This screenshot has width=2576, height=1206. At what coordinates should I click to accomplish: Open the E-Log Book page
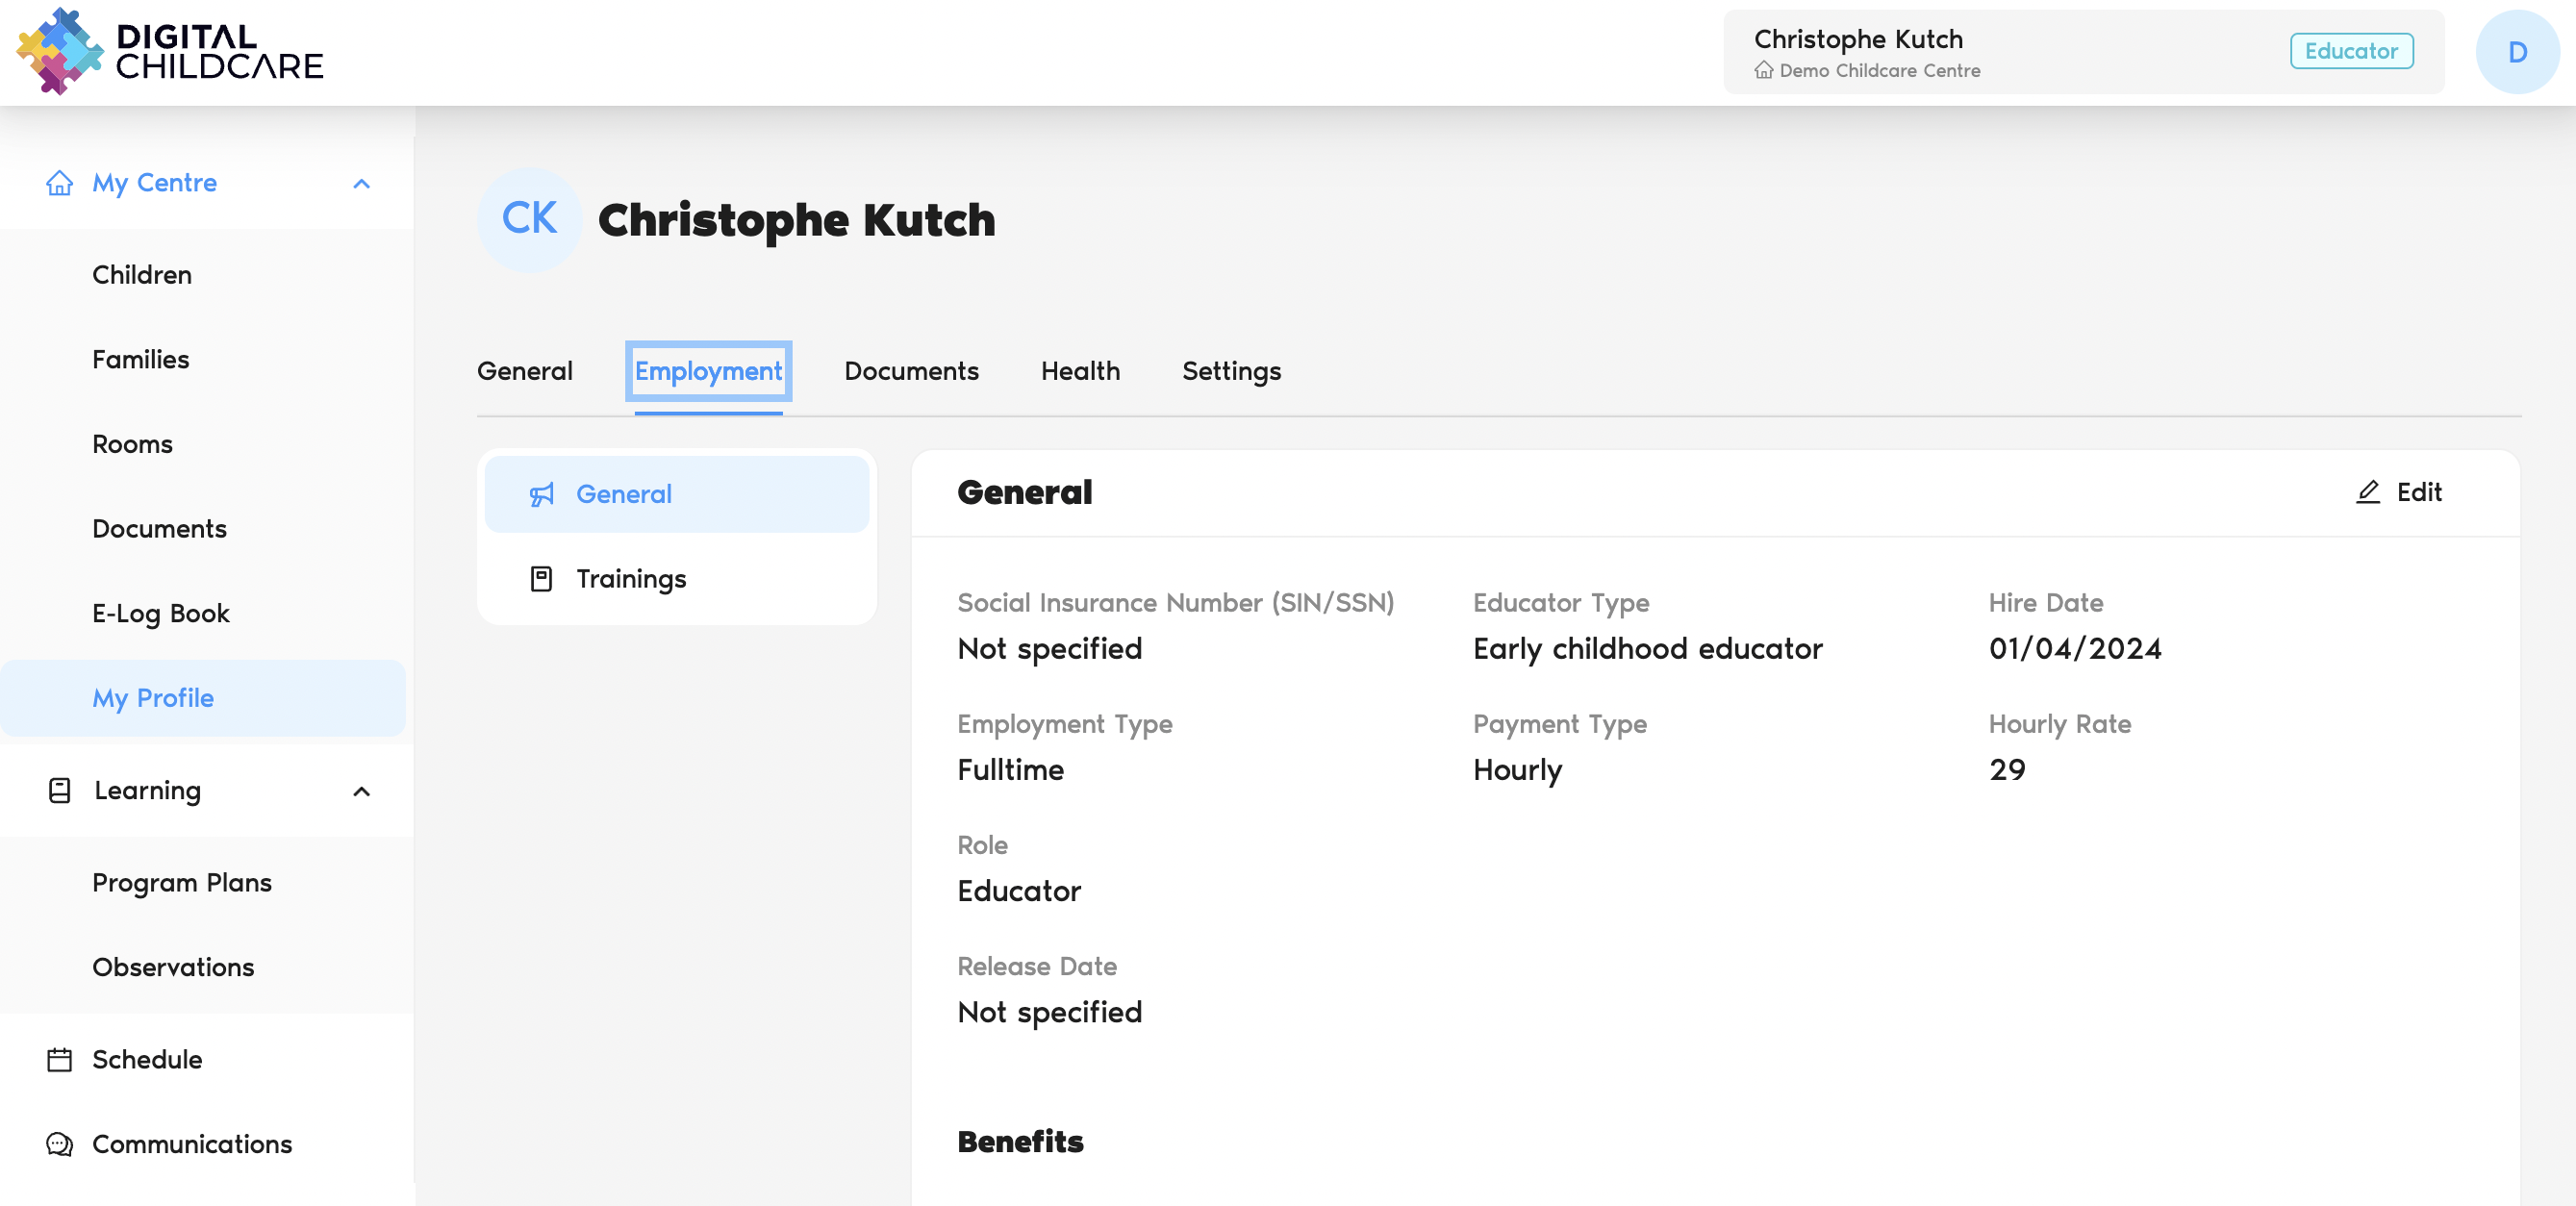(x=160, y=613)
